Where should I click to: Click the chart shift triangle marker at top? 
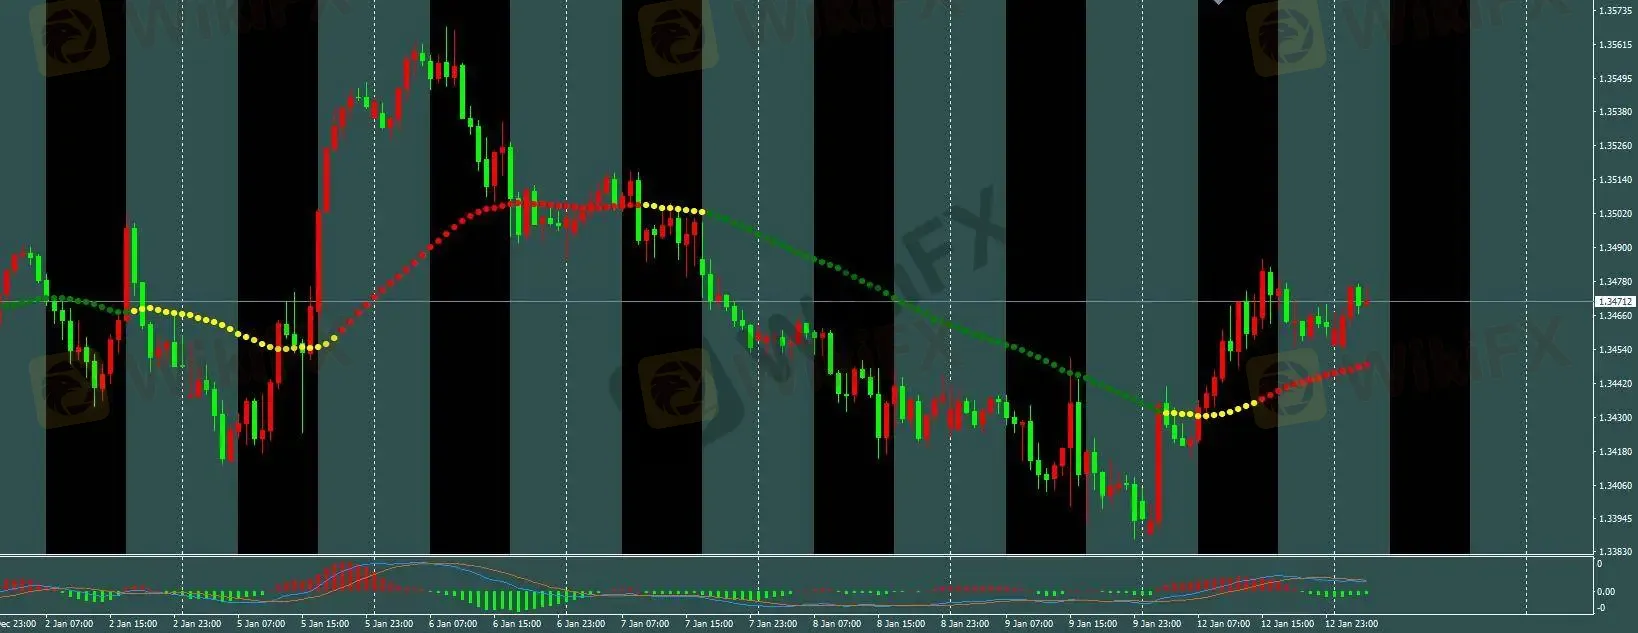(x=1218, y=3)
